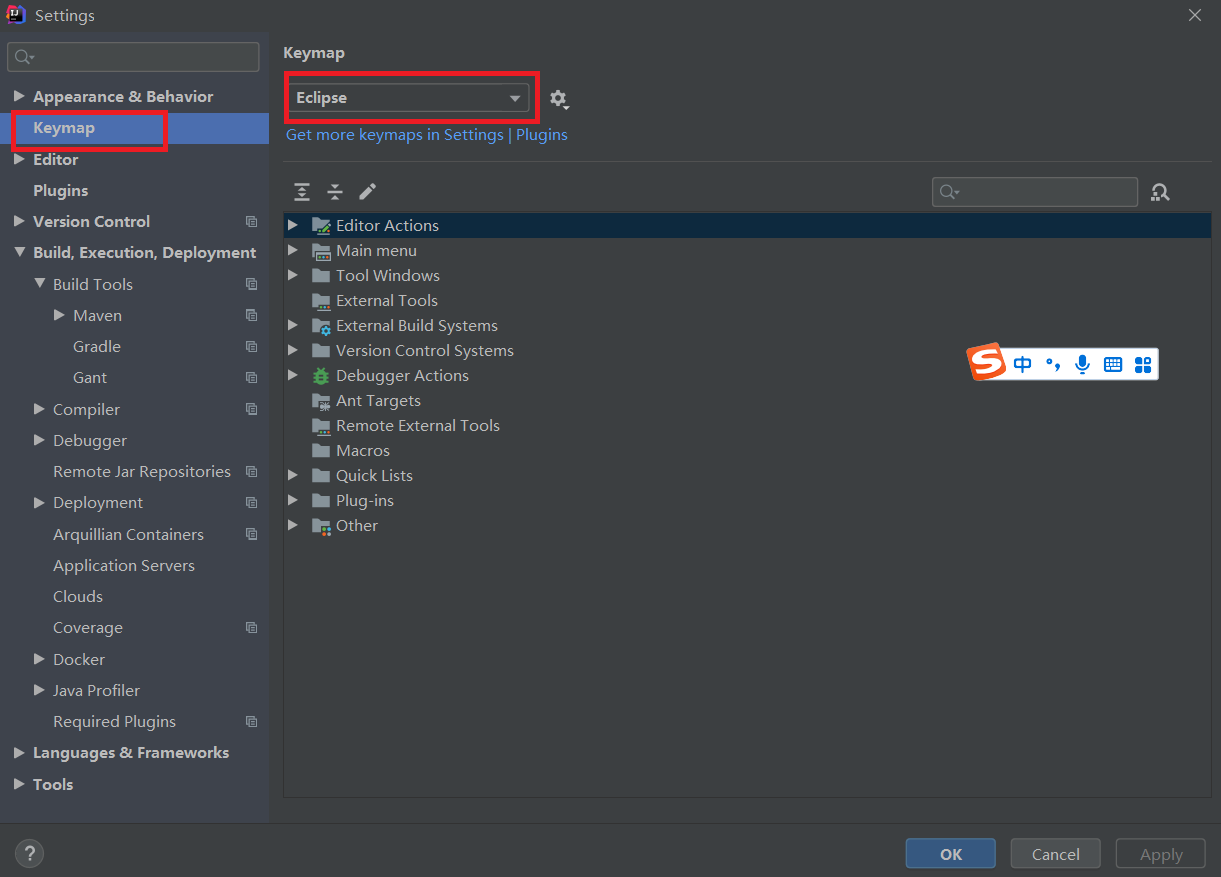The image size is (1221, 877).
Task: Expand the Editor Actions tree node
Action: (293, 225)
